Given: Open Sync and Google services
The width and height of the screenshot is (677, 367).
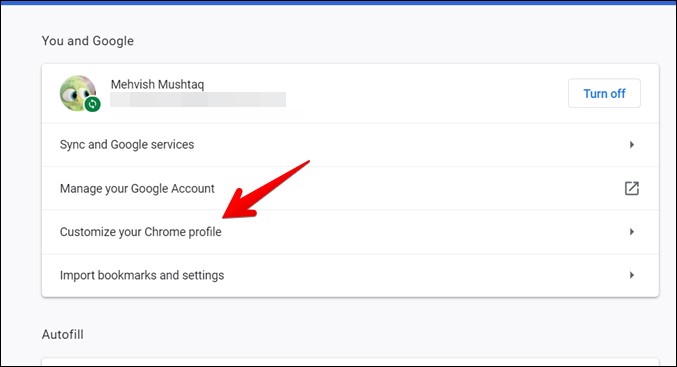Looking at the screenshot, I should coord(350,145).
